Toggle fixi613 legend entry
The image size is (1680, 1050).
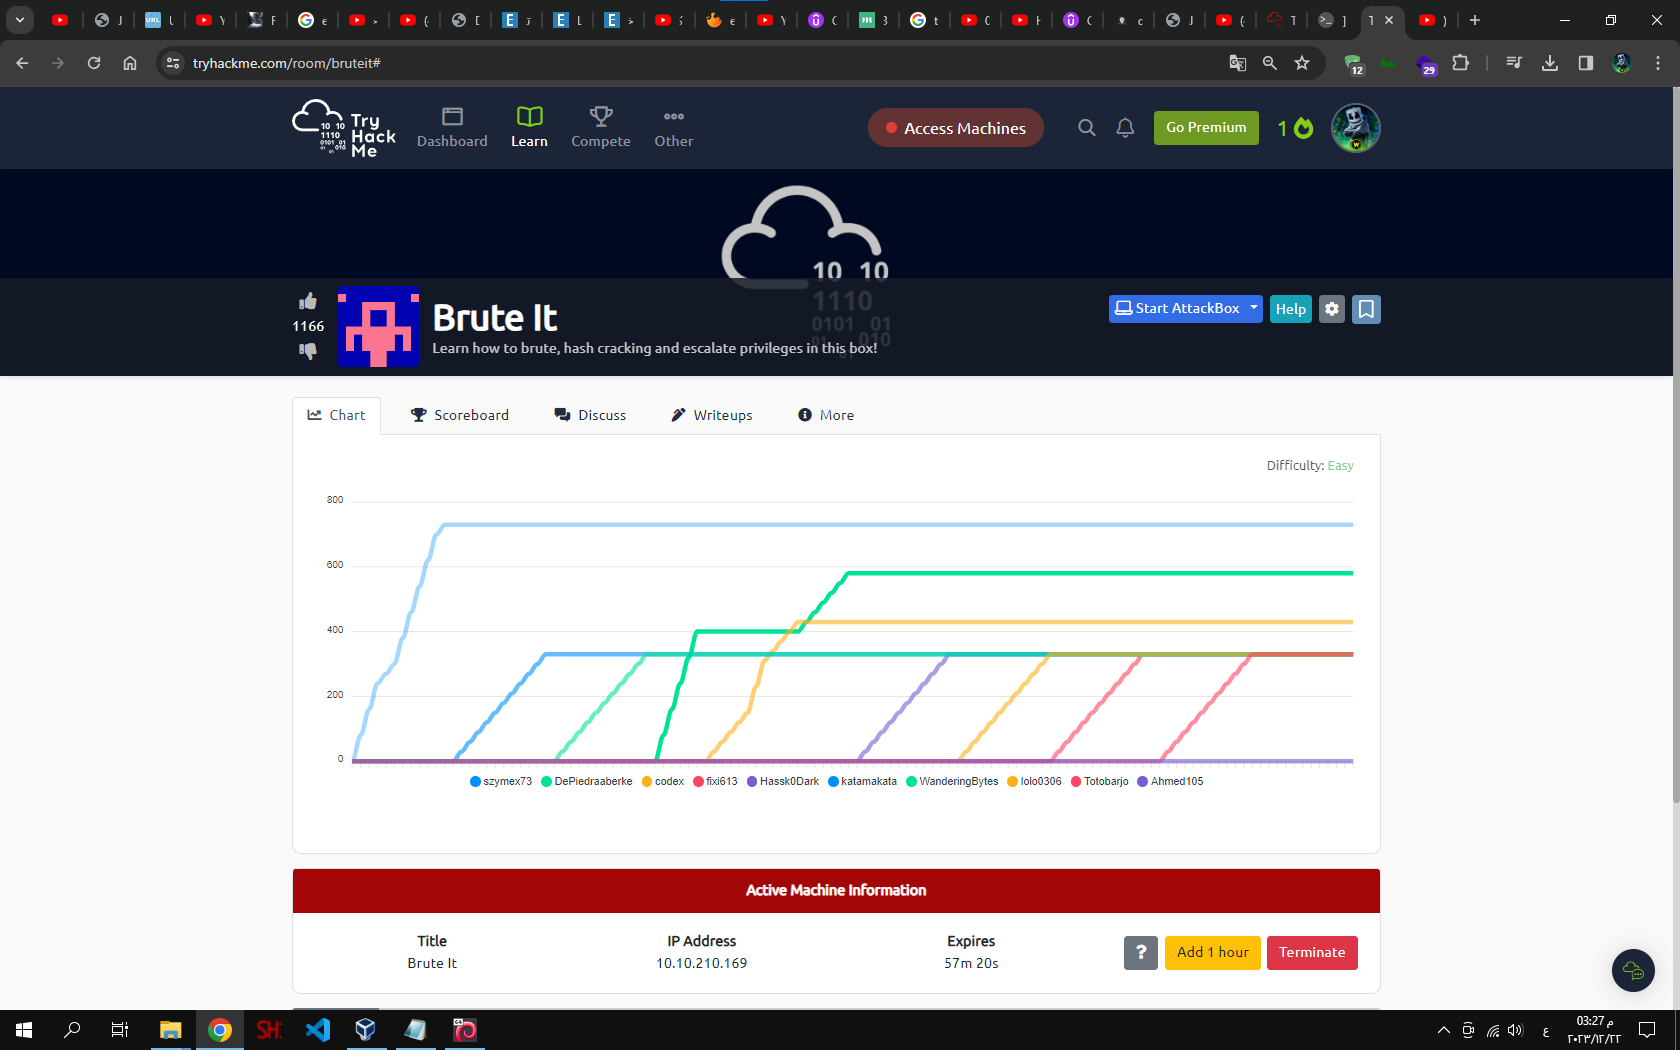716,782
